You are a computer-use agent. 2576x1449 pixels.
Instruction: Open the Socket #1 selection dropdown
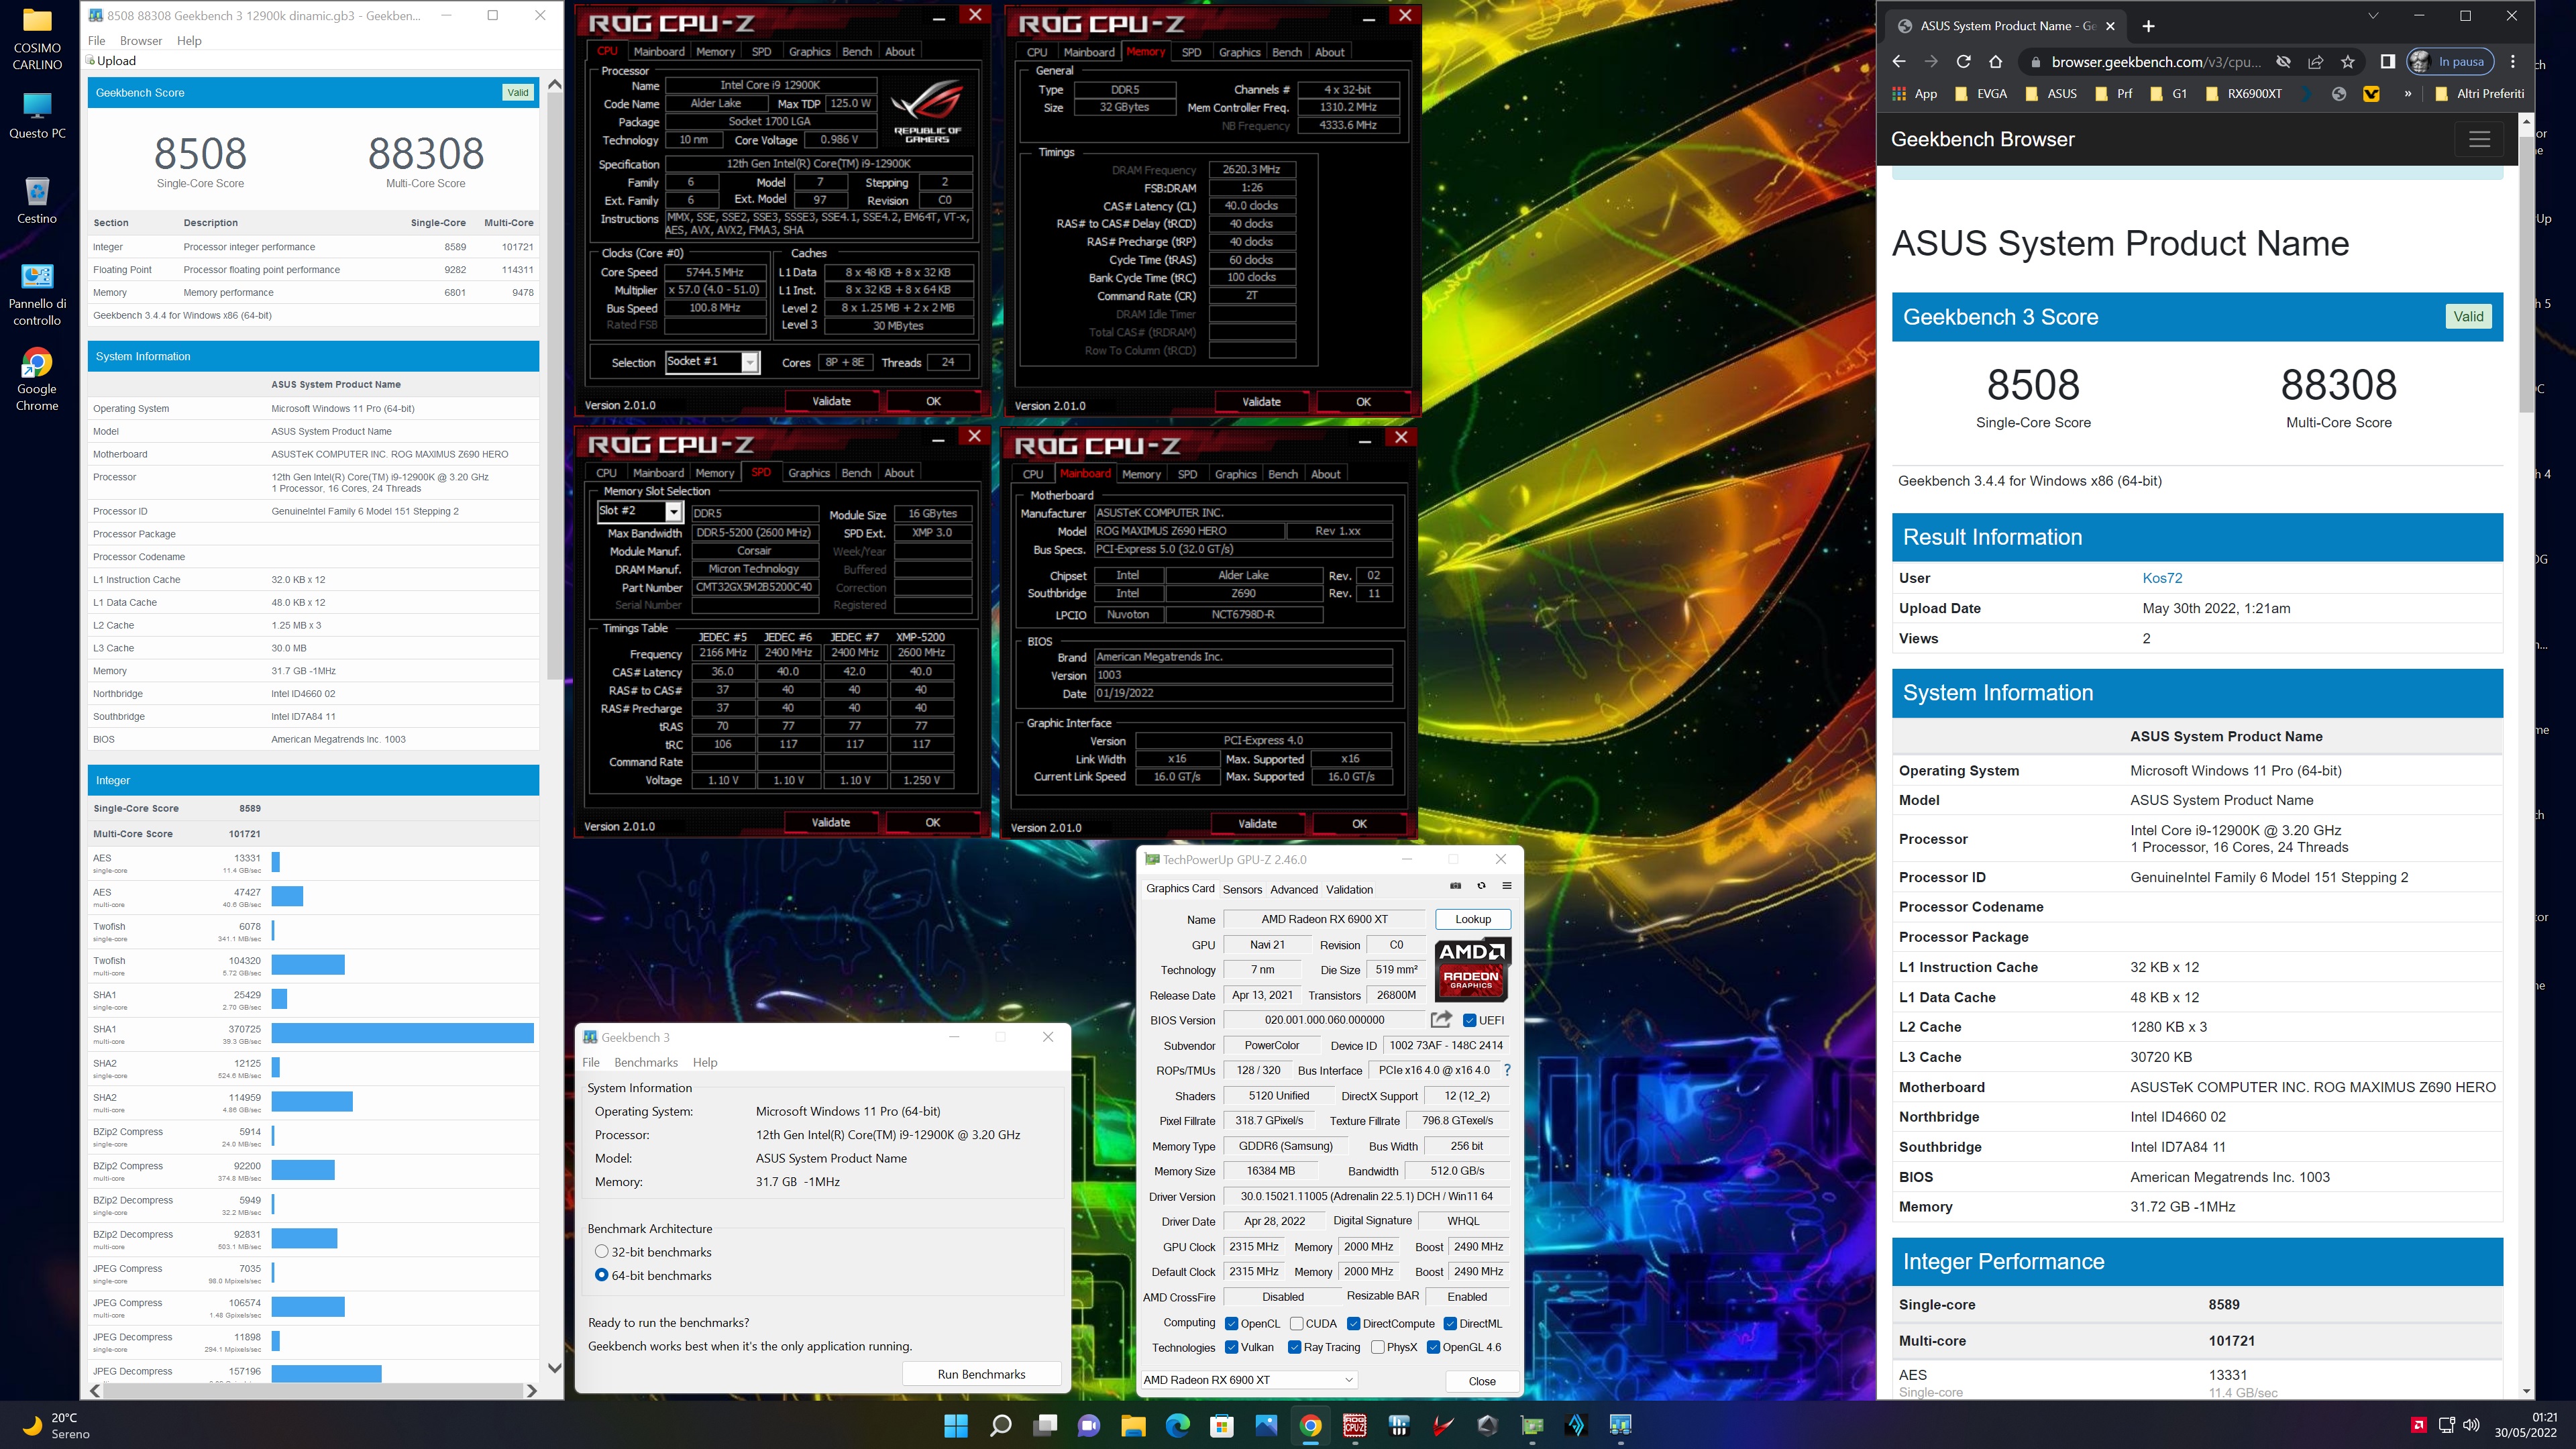click(750, 362)
